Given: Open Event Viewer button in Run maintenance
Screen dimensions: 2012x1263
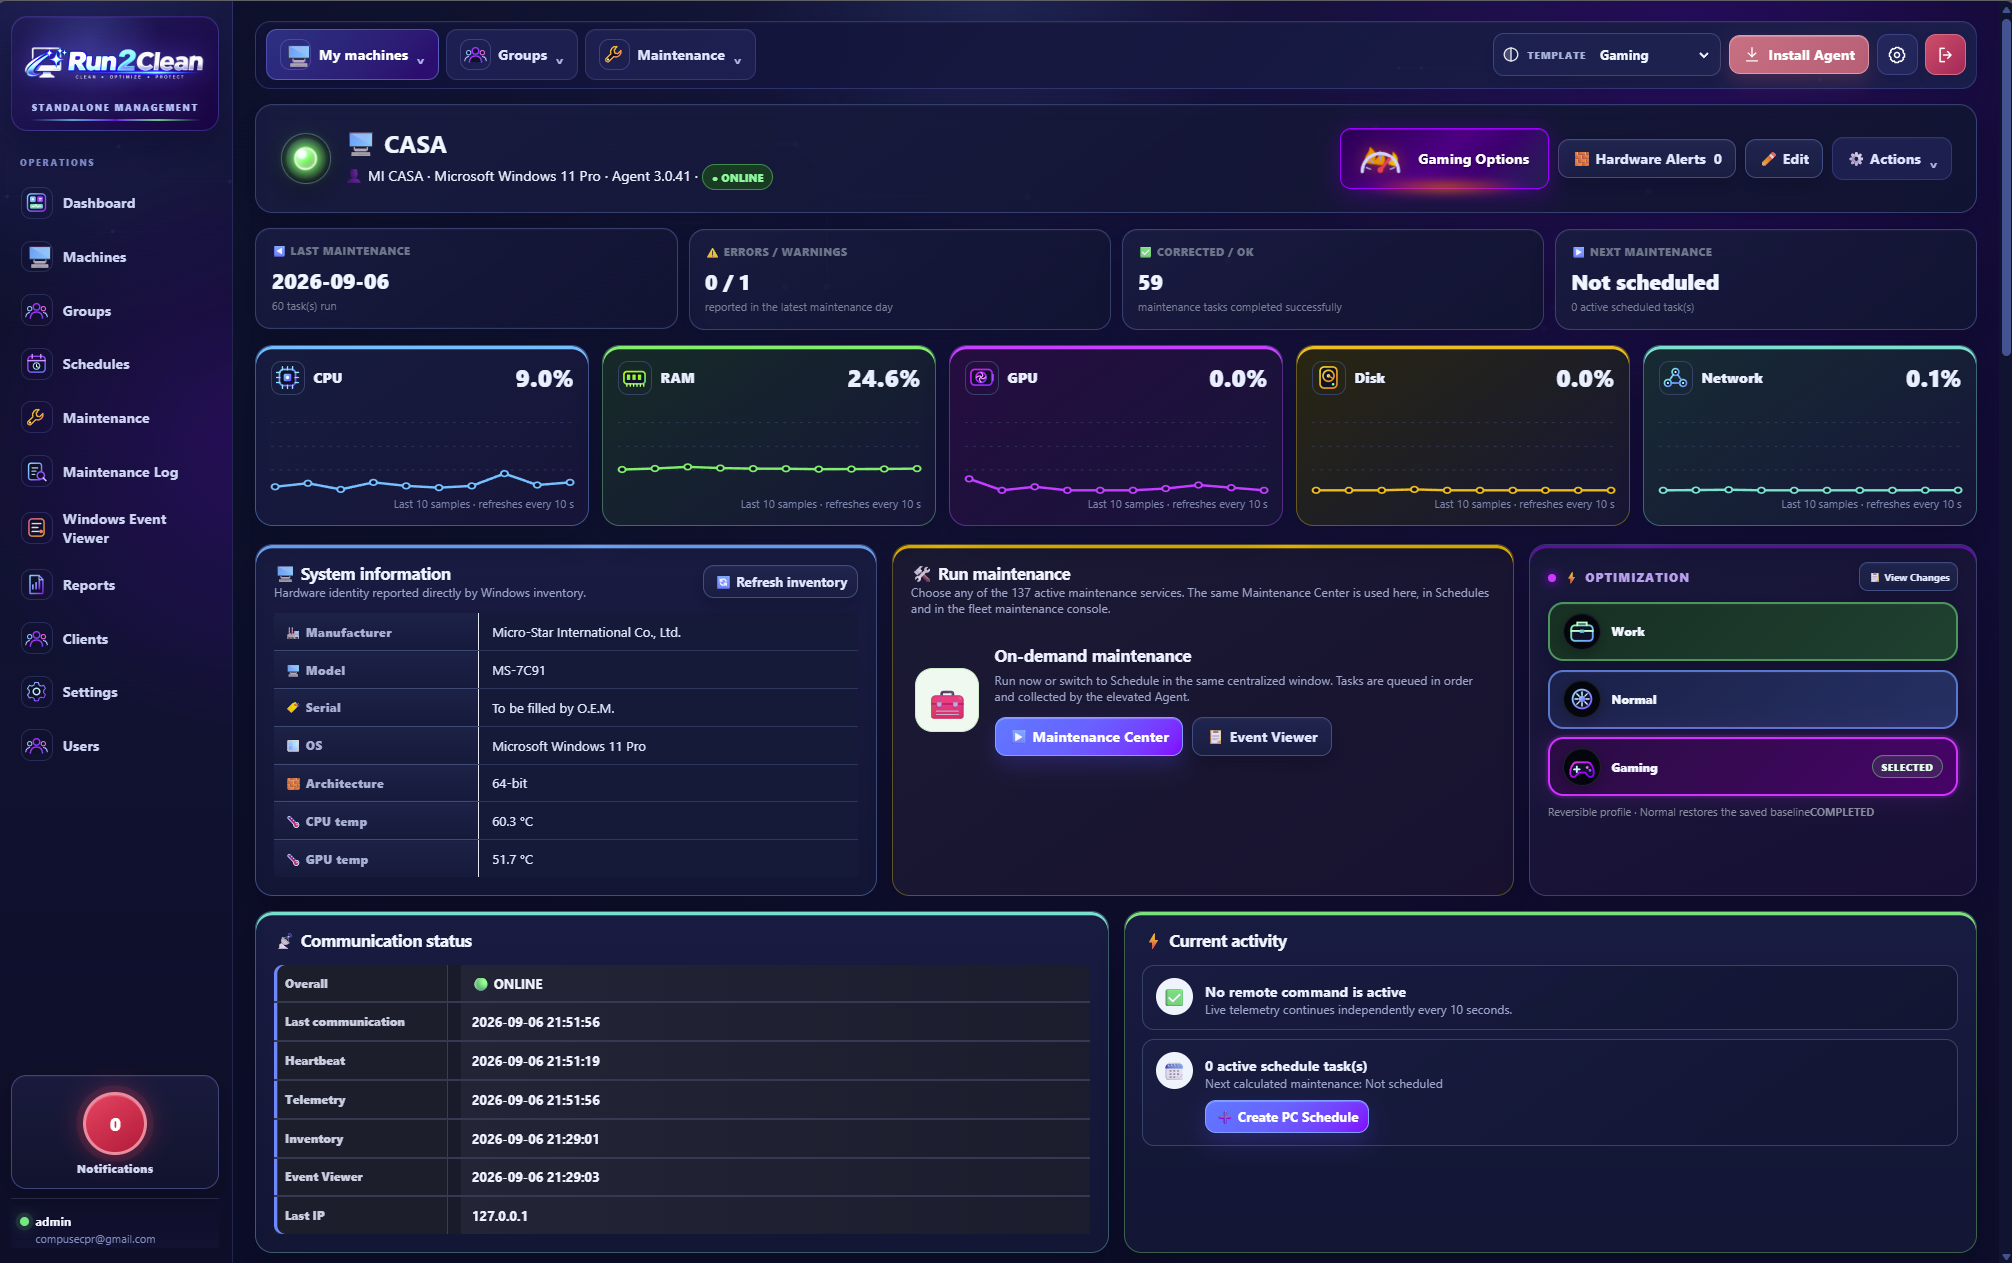Looking at the screenshot, I should 1261,737.
